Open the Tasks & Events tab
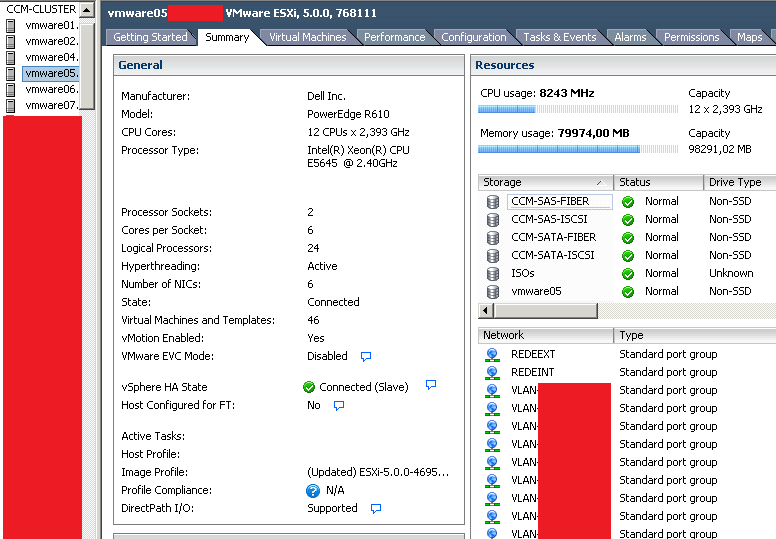The height and width of the screenshot is (539, 776). (x=560, y=37)
